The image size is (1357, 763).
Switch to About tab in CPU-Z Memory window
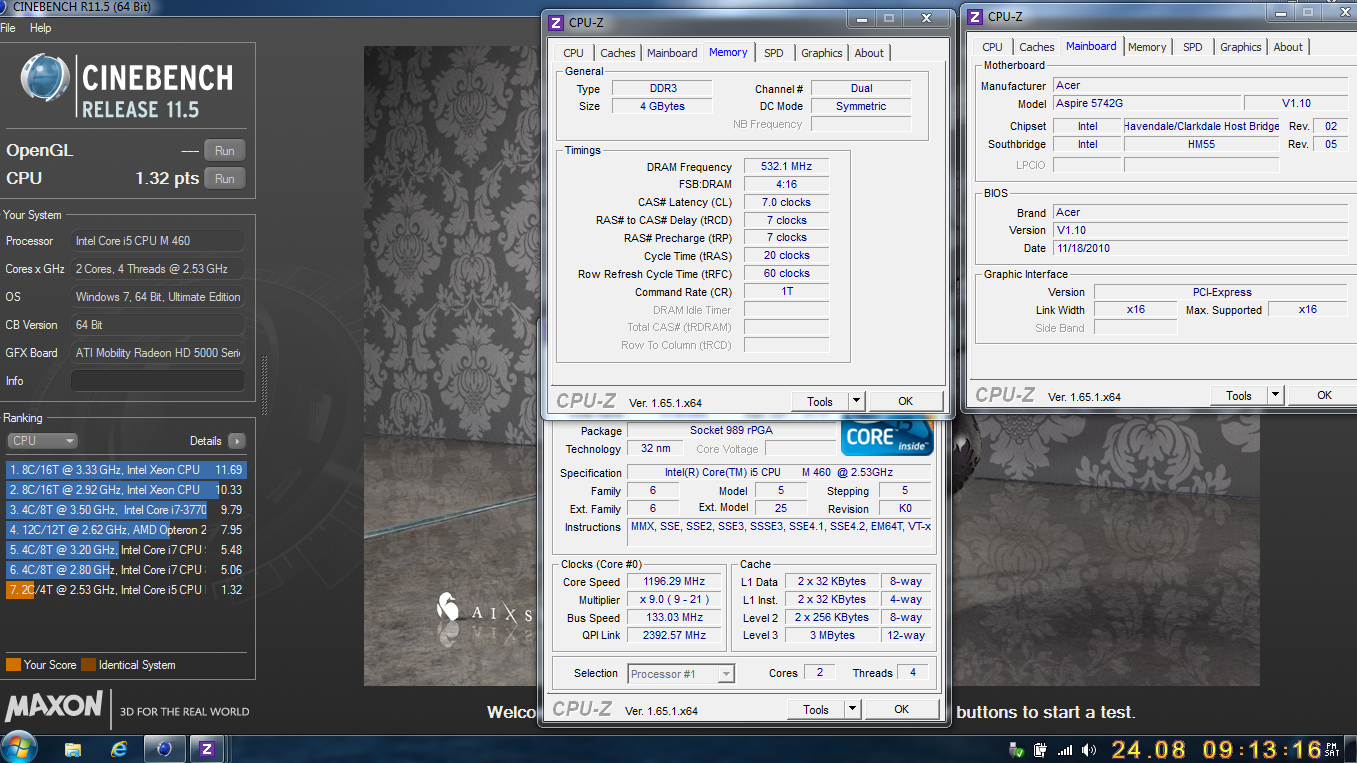pos(869,53)
